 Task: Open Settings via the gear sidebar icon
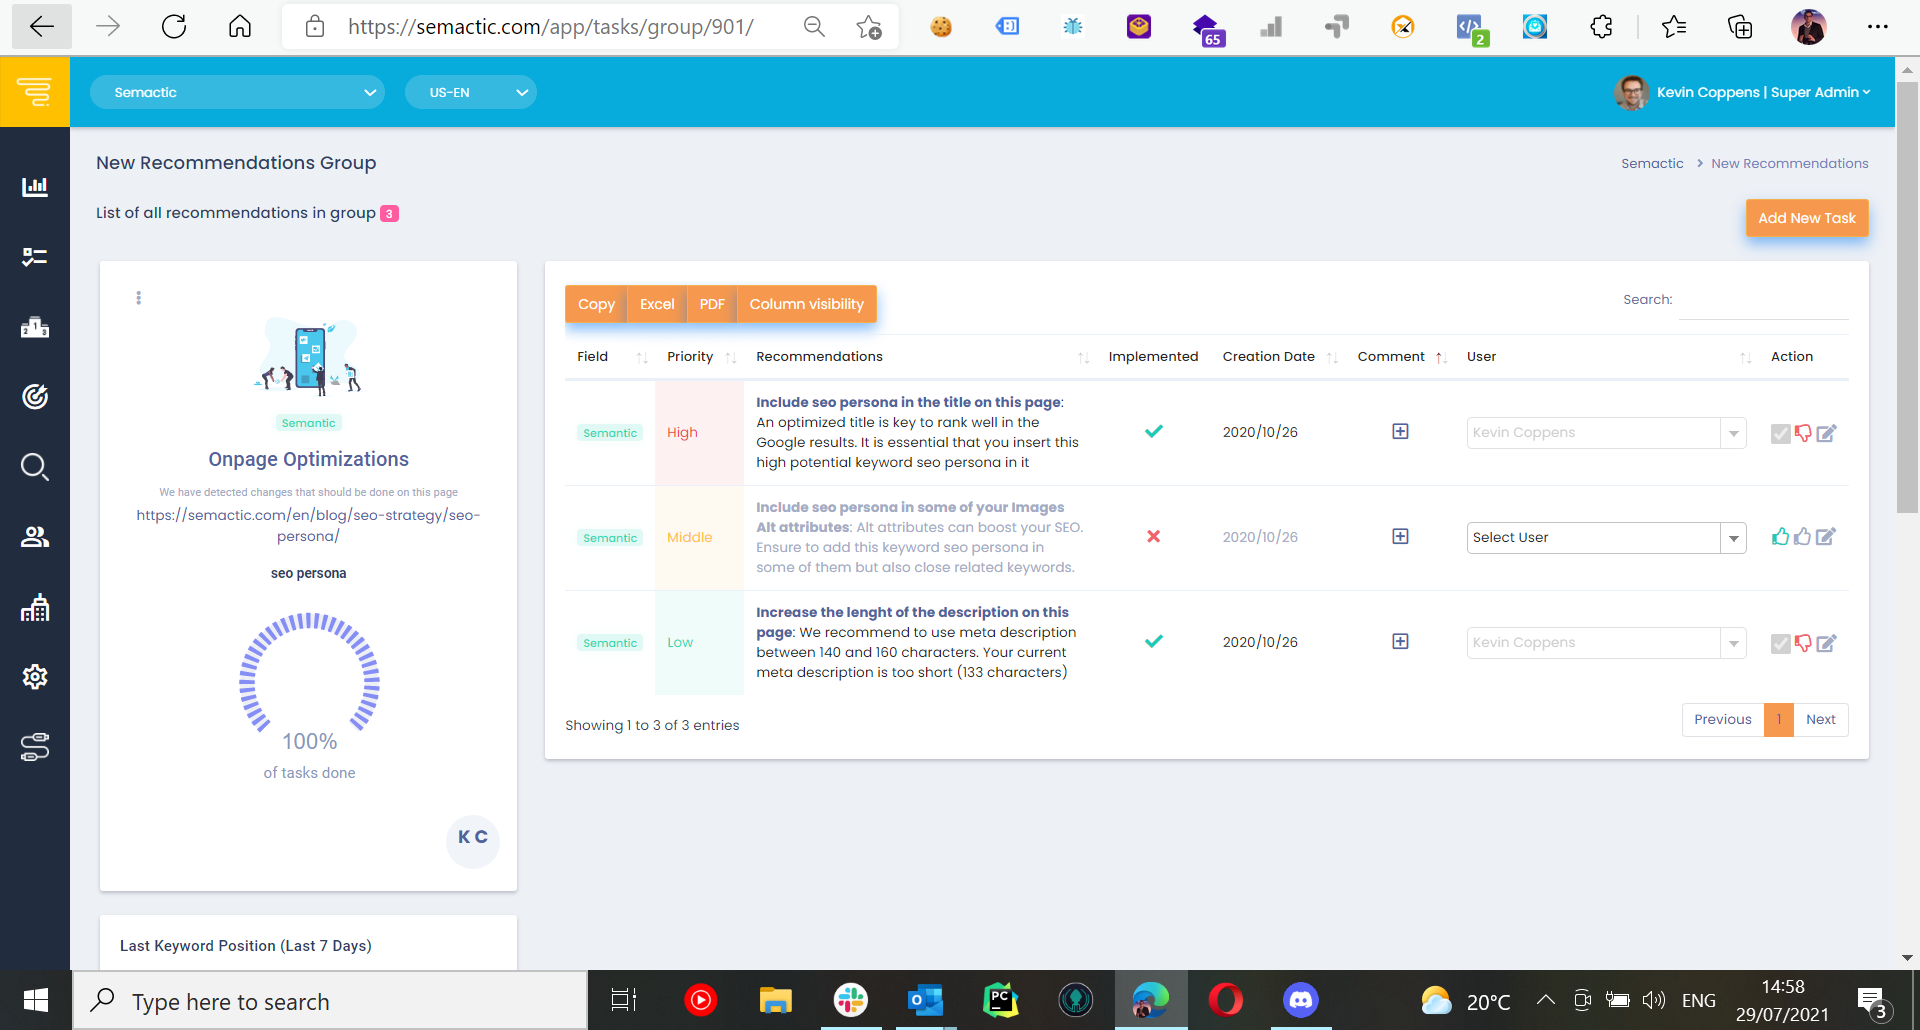coord(35,677)
